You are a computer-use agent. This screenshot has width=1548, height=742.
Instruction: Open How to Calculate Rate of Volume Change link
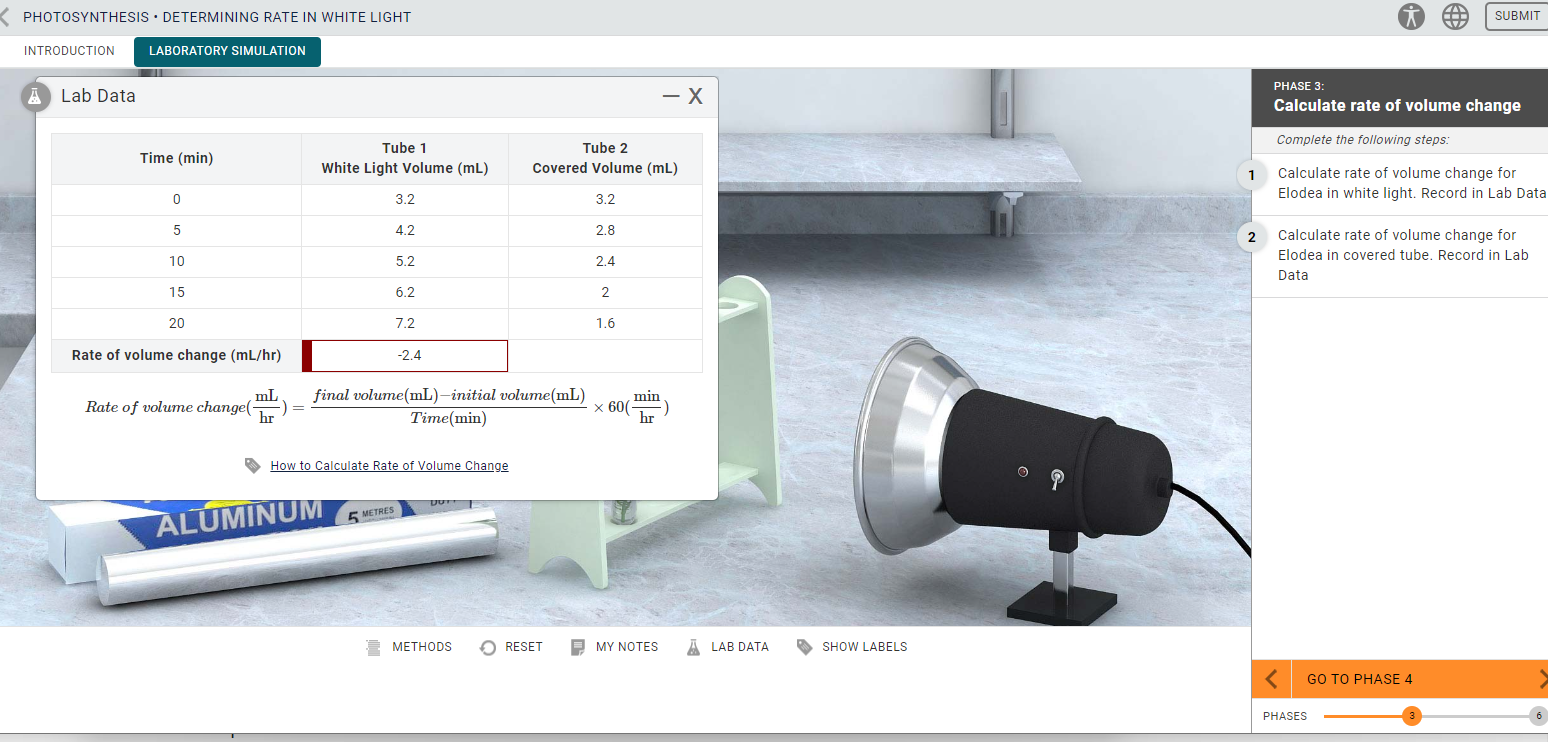click(x=389, y=465)
